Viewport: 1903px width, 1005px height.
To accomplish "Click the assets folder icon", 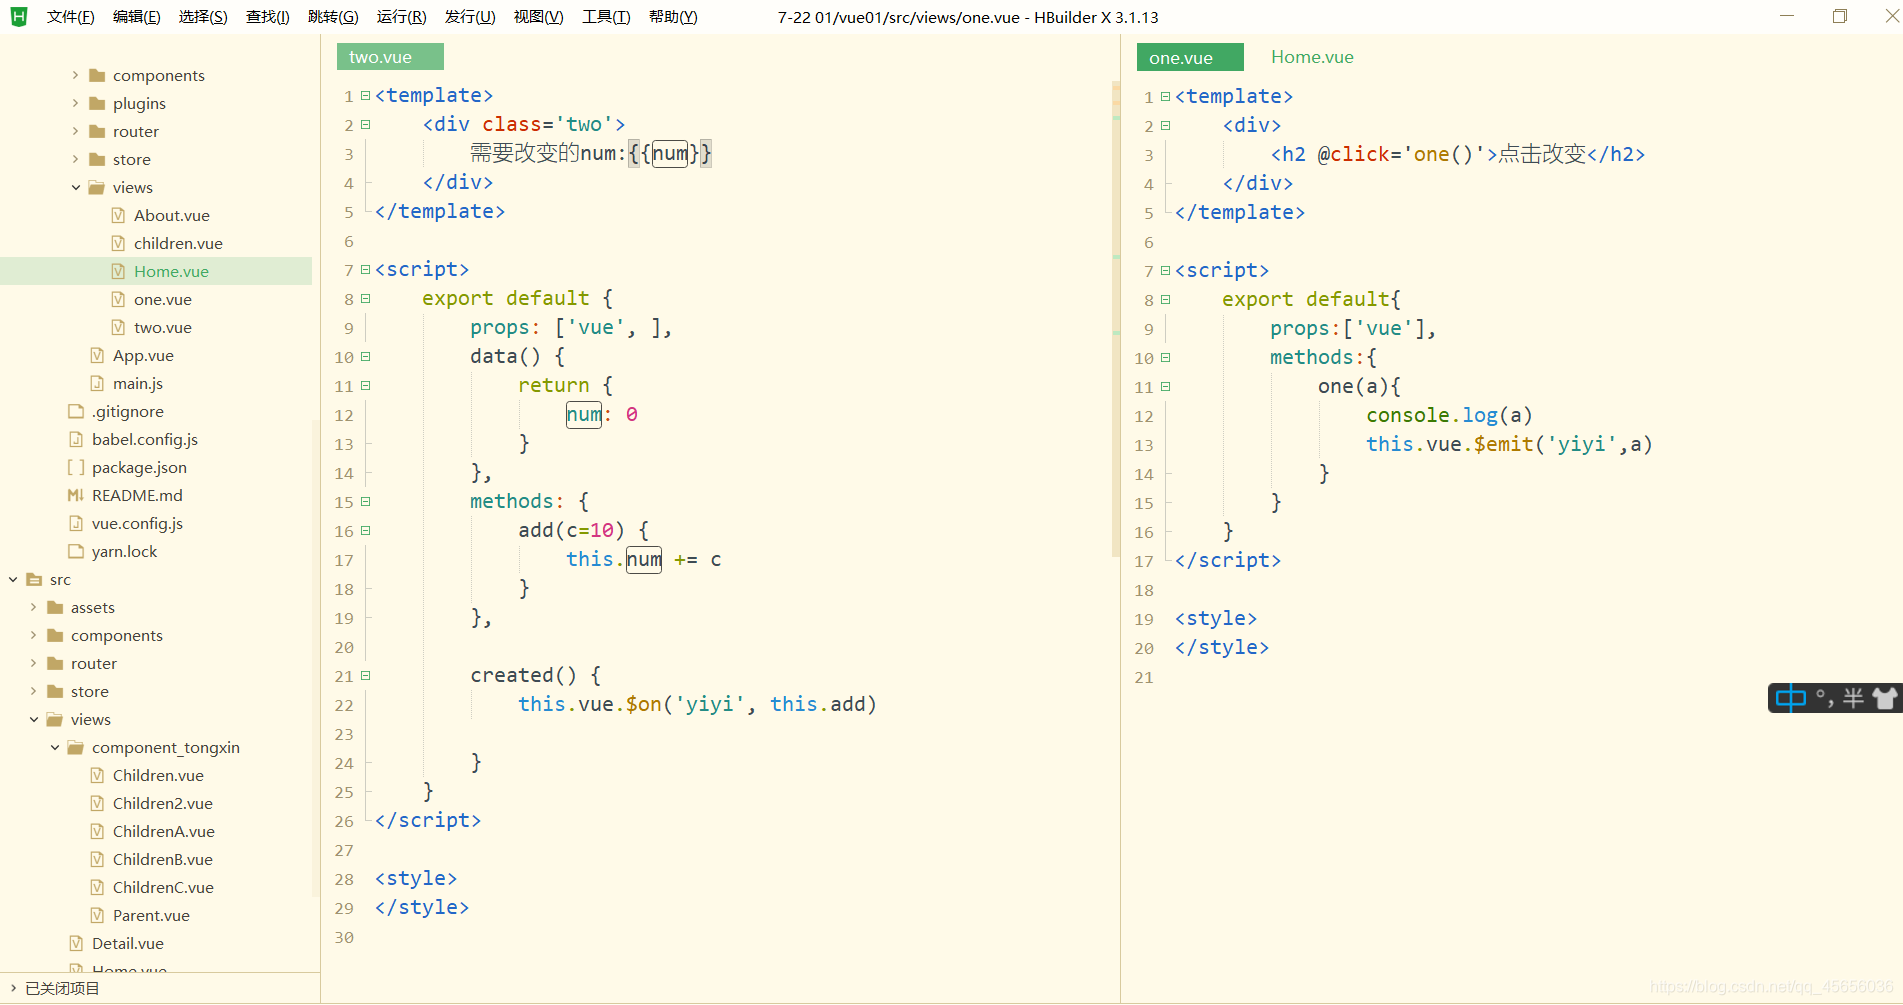I will point(55,607).
